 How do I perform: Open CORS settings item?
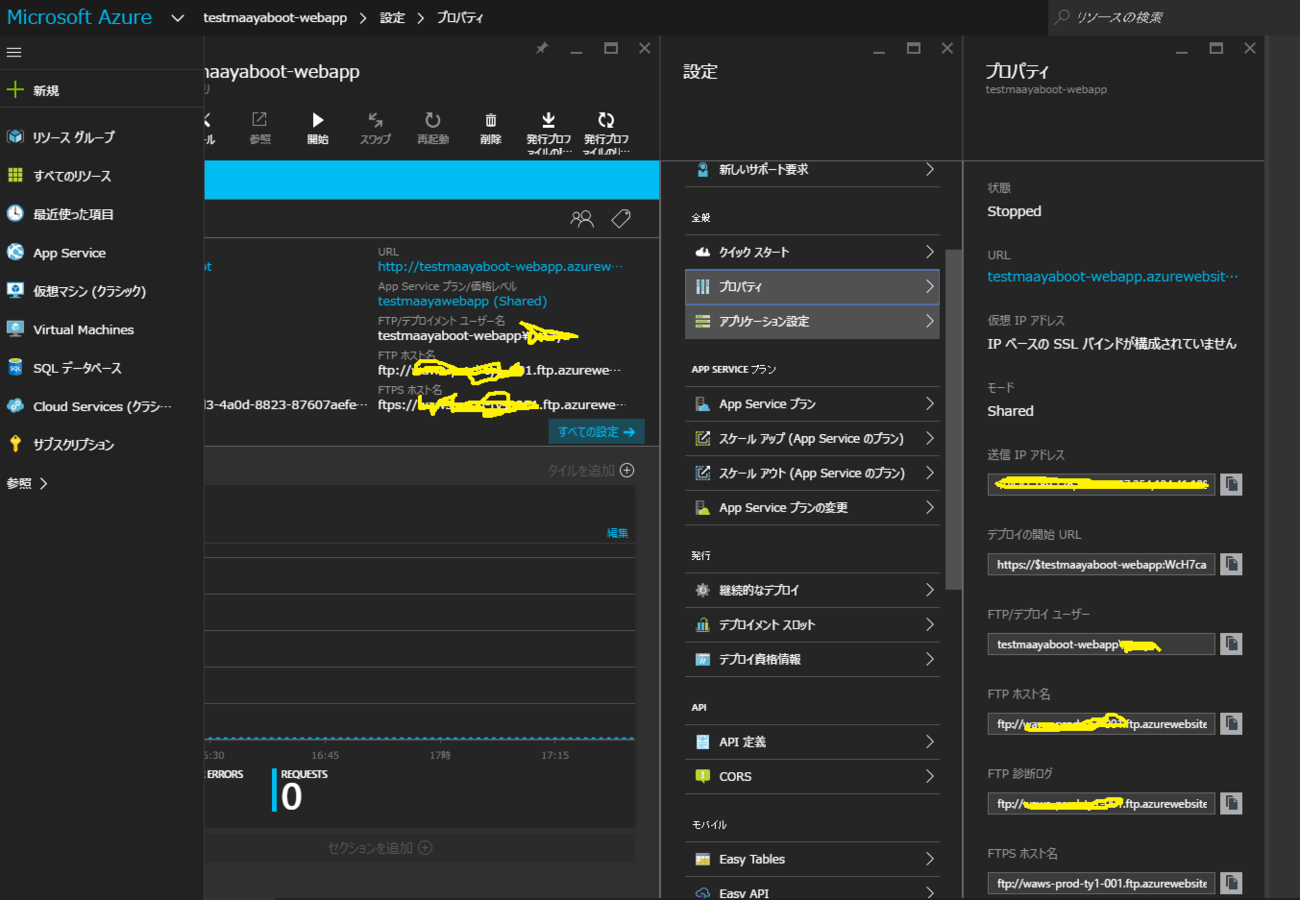812,777
